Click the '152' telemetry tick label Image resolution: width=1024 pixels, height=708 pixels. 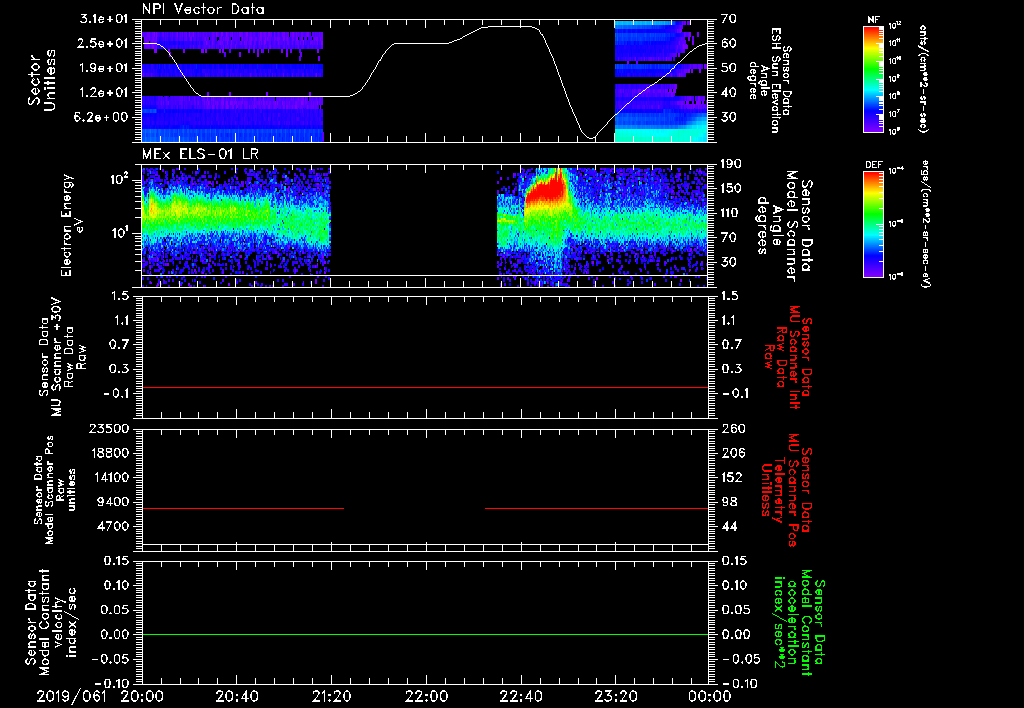click(733, 477)
